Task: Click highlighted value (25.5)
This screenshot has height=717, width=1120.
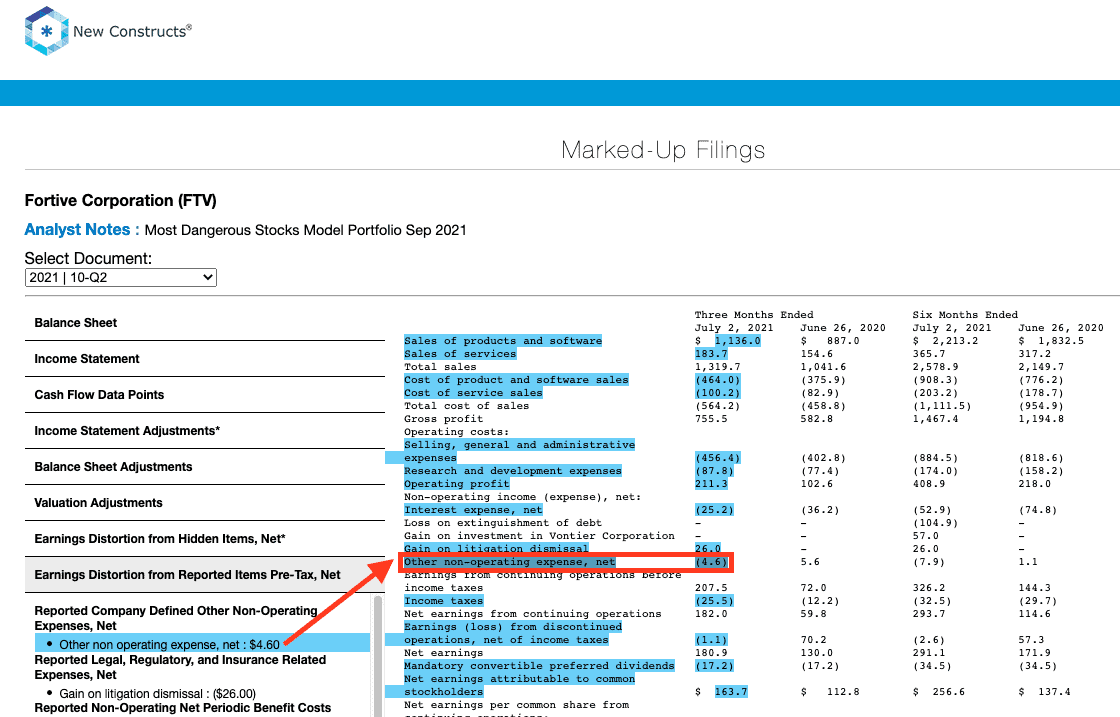Action: point(714,601)
